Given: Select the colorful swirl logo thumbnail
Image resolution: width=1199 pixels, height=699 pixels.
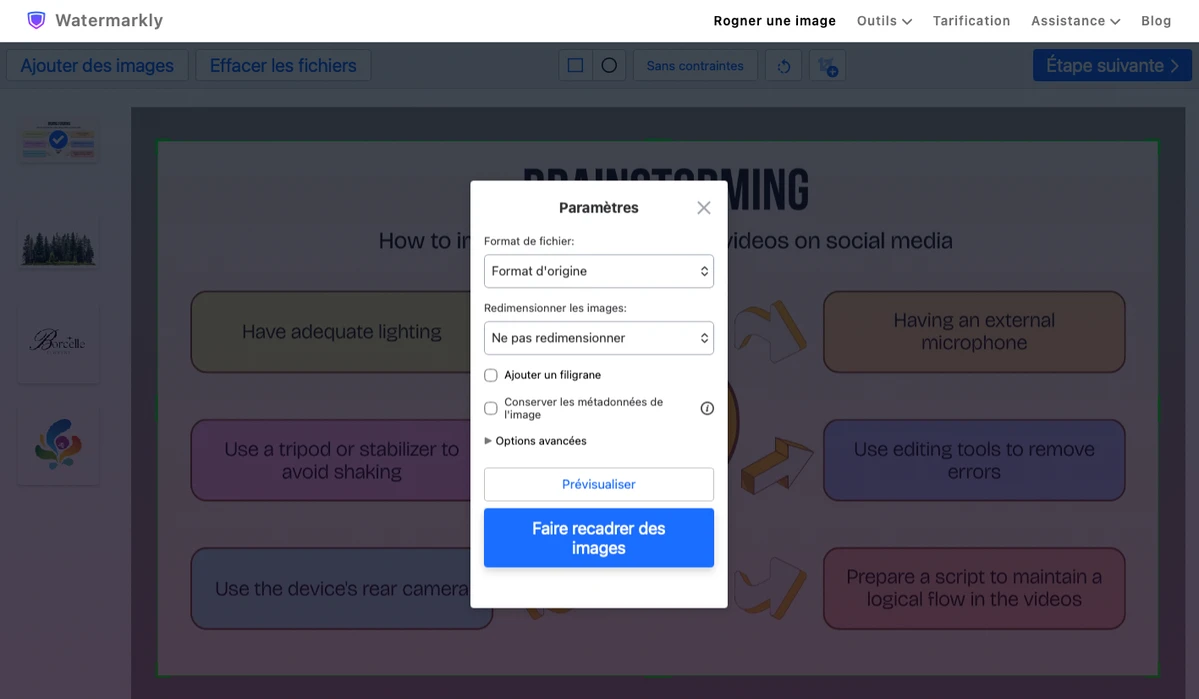Looking at the screenshot, I should point(59,444).
